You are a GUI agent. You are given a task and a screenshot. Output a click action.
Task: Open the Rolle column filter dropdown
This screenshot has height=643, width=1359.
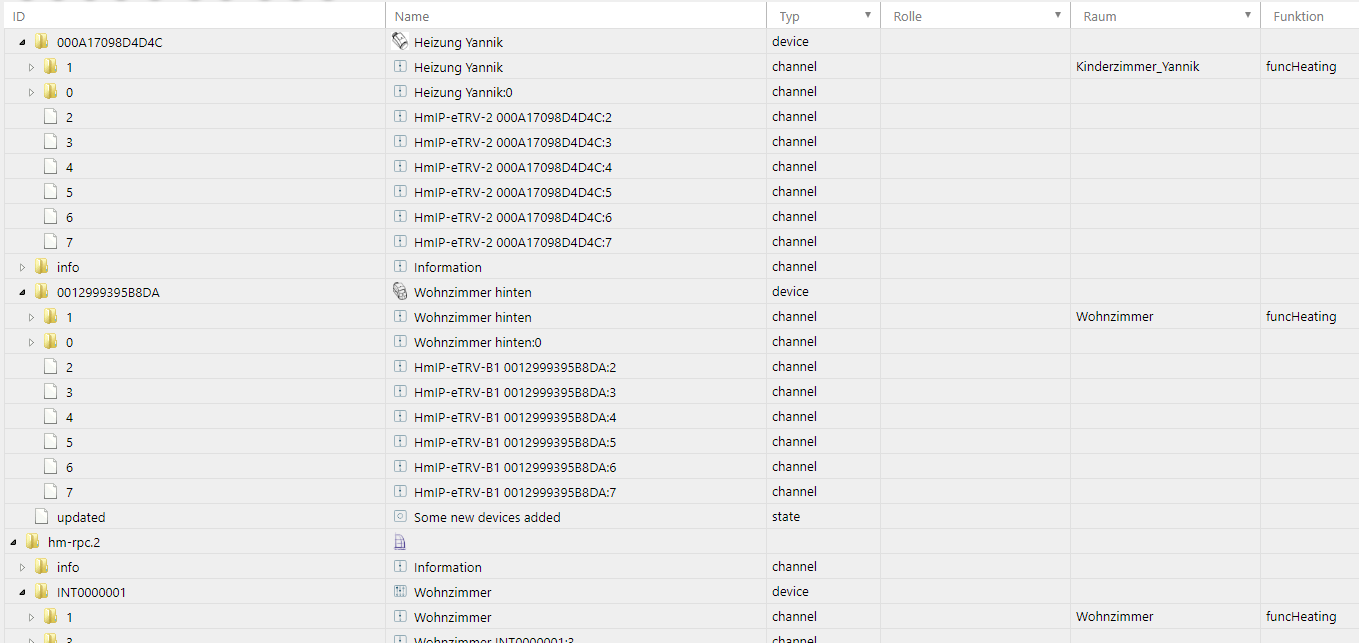pyautogui.click(x=1058, y=16)
